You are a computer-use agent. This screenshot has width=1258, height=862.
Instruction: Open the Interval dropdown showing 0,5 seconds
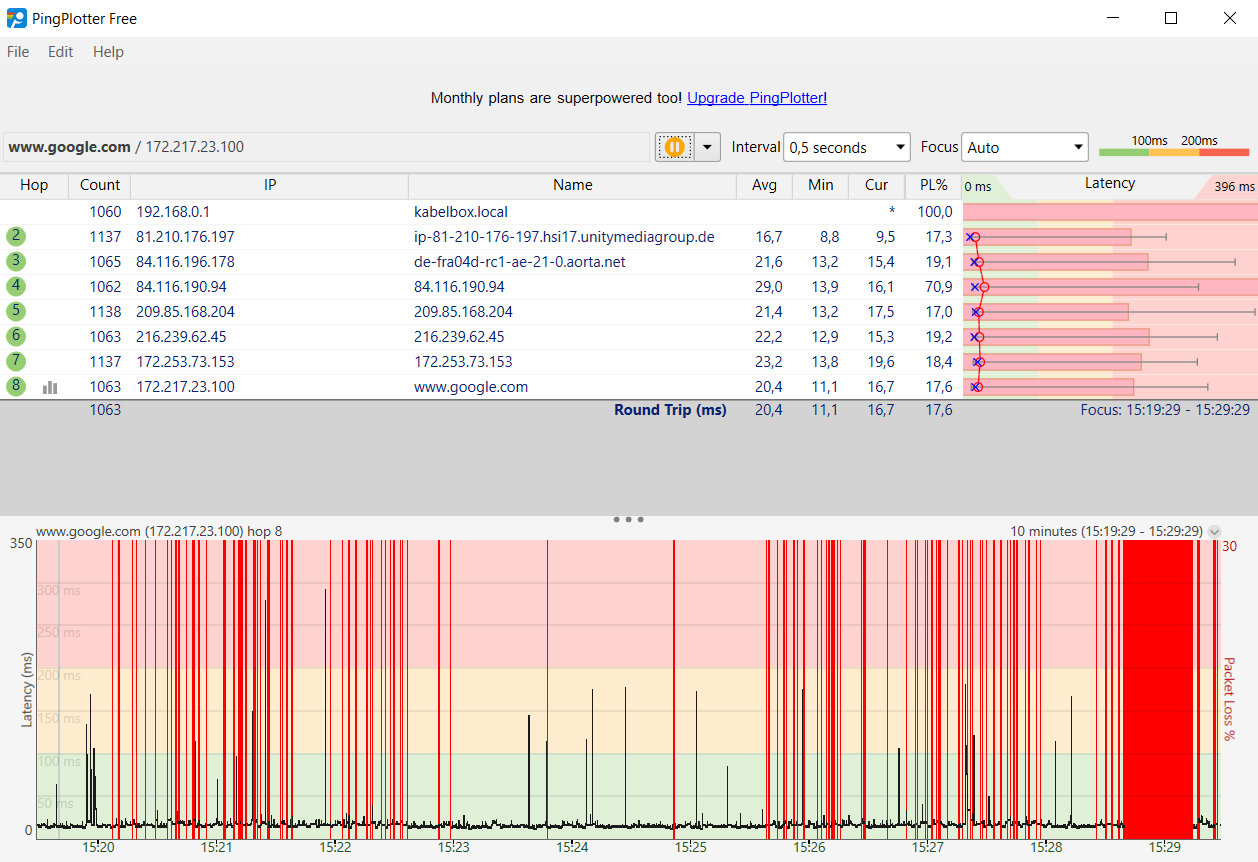pos(846,147)
